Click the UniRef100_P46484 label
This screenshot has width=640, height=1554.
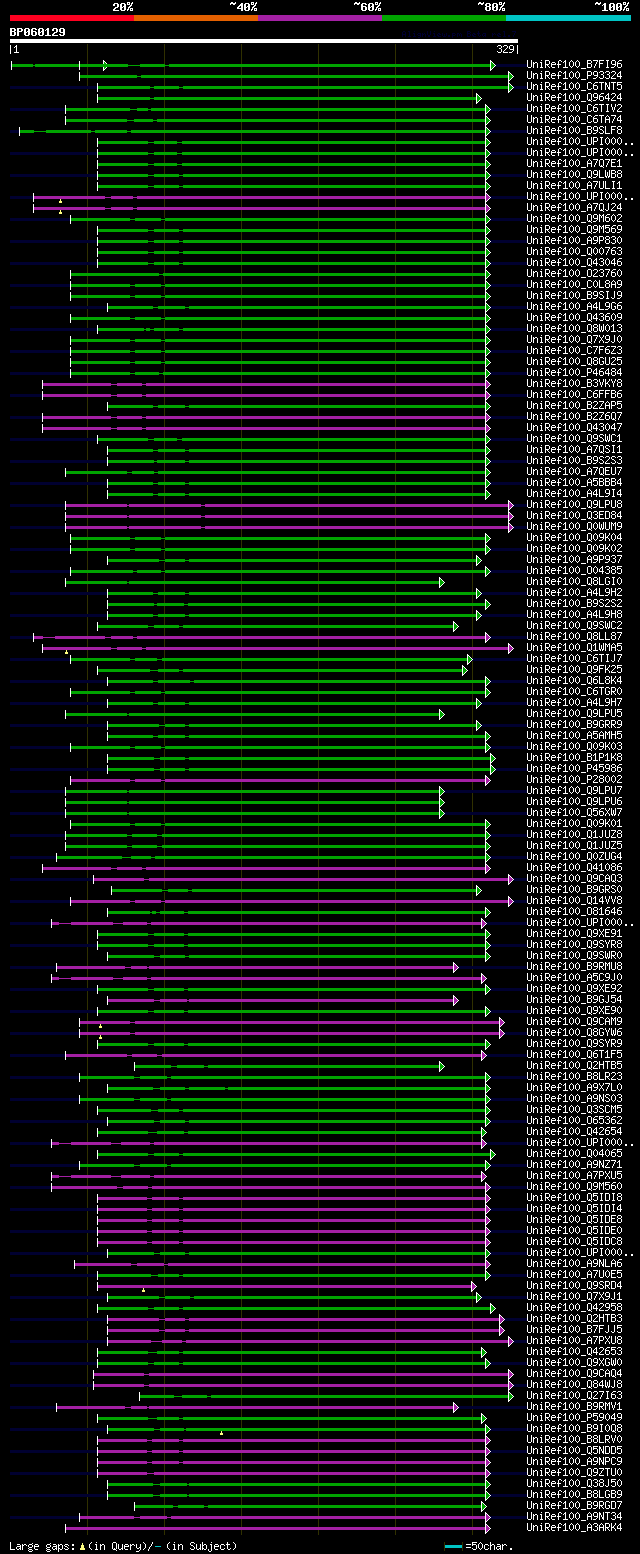click(574, 372)
